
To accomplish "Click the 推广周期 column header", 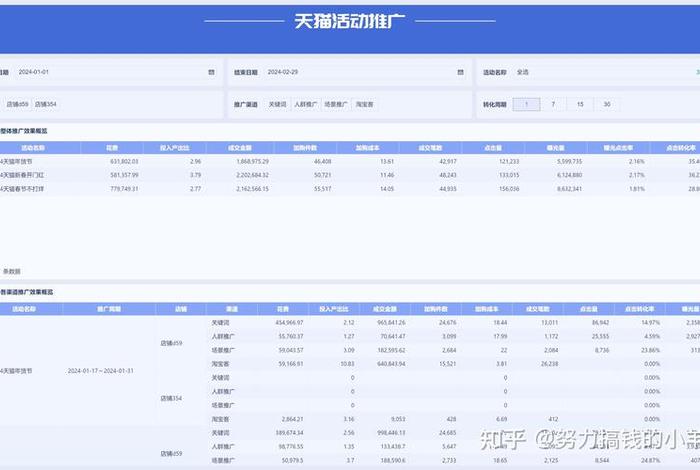I will coord(109,309).
